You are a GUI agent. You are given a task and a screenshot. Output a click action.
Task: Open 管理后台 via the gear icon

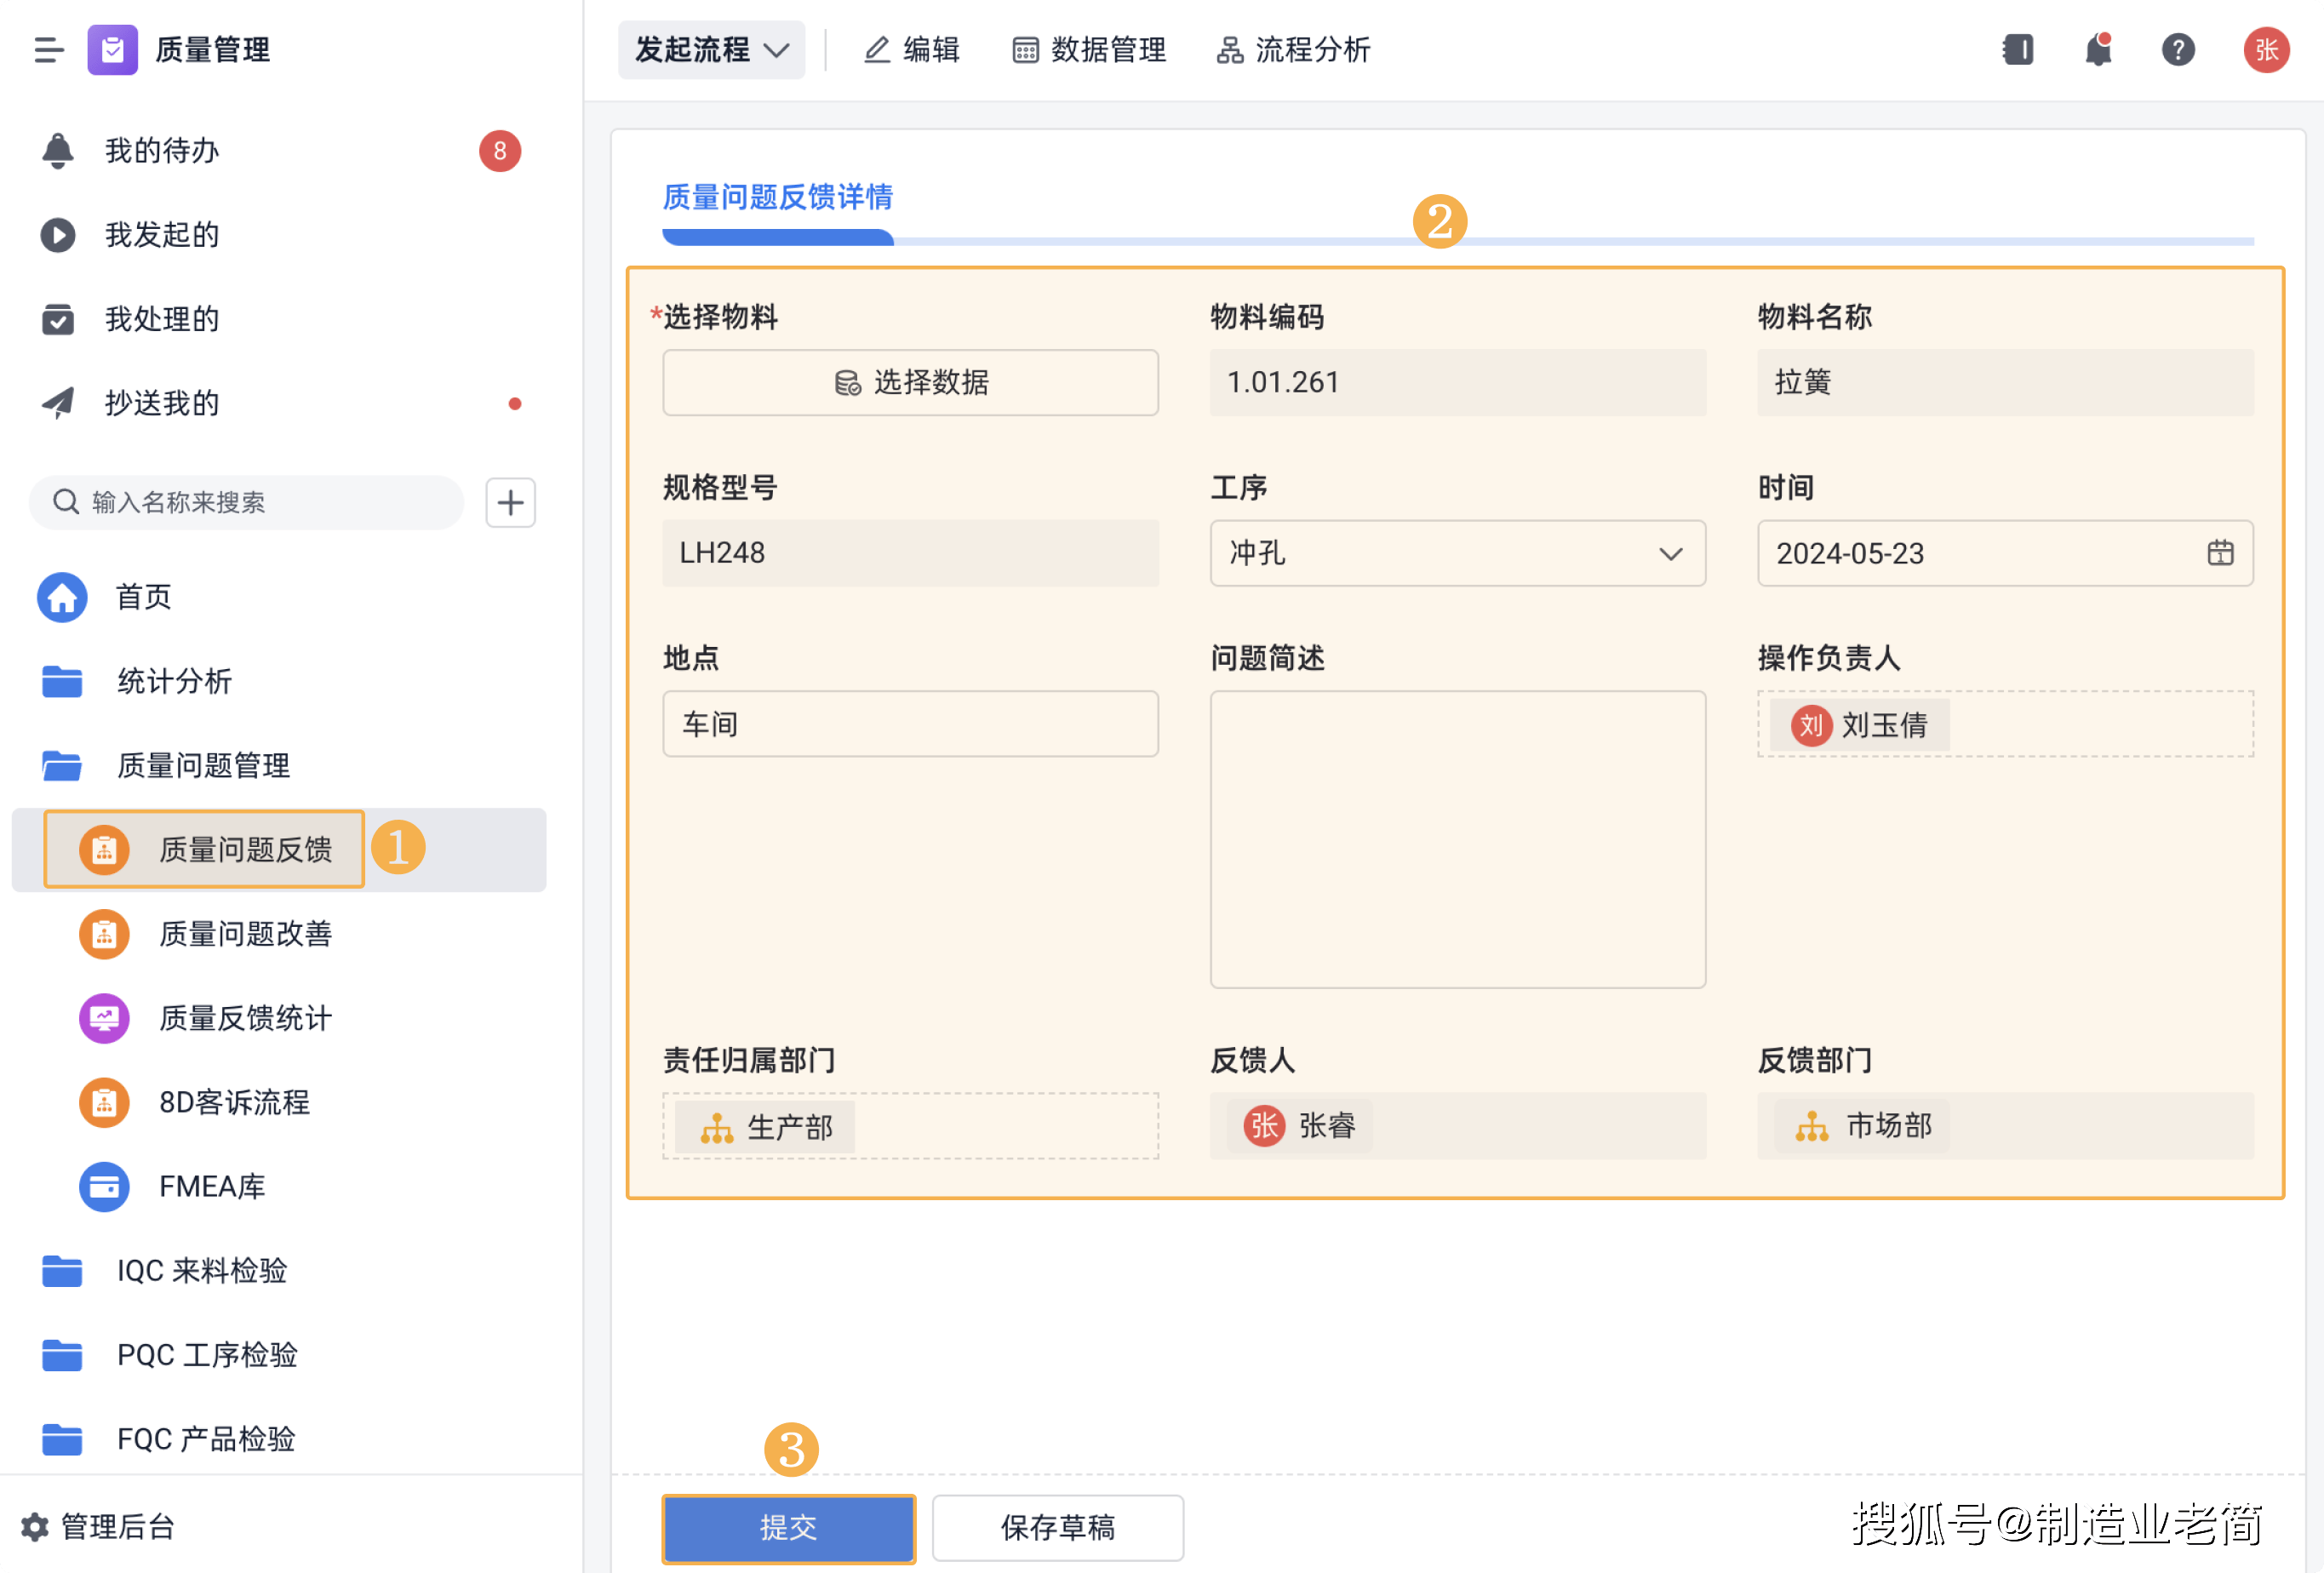(34, 1527)
